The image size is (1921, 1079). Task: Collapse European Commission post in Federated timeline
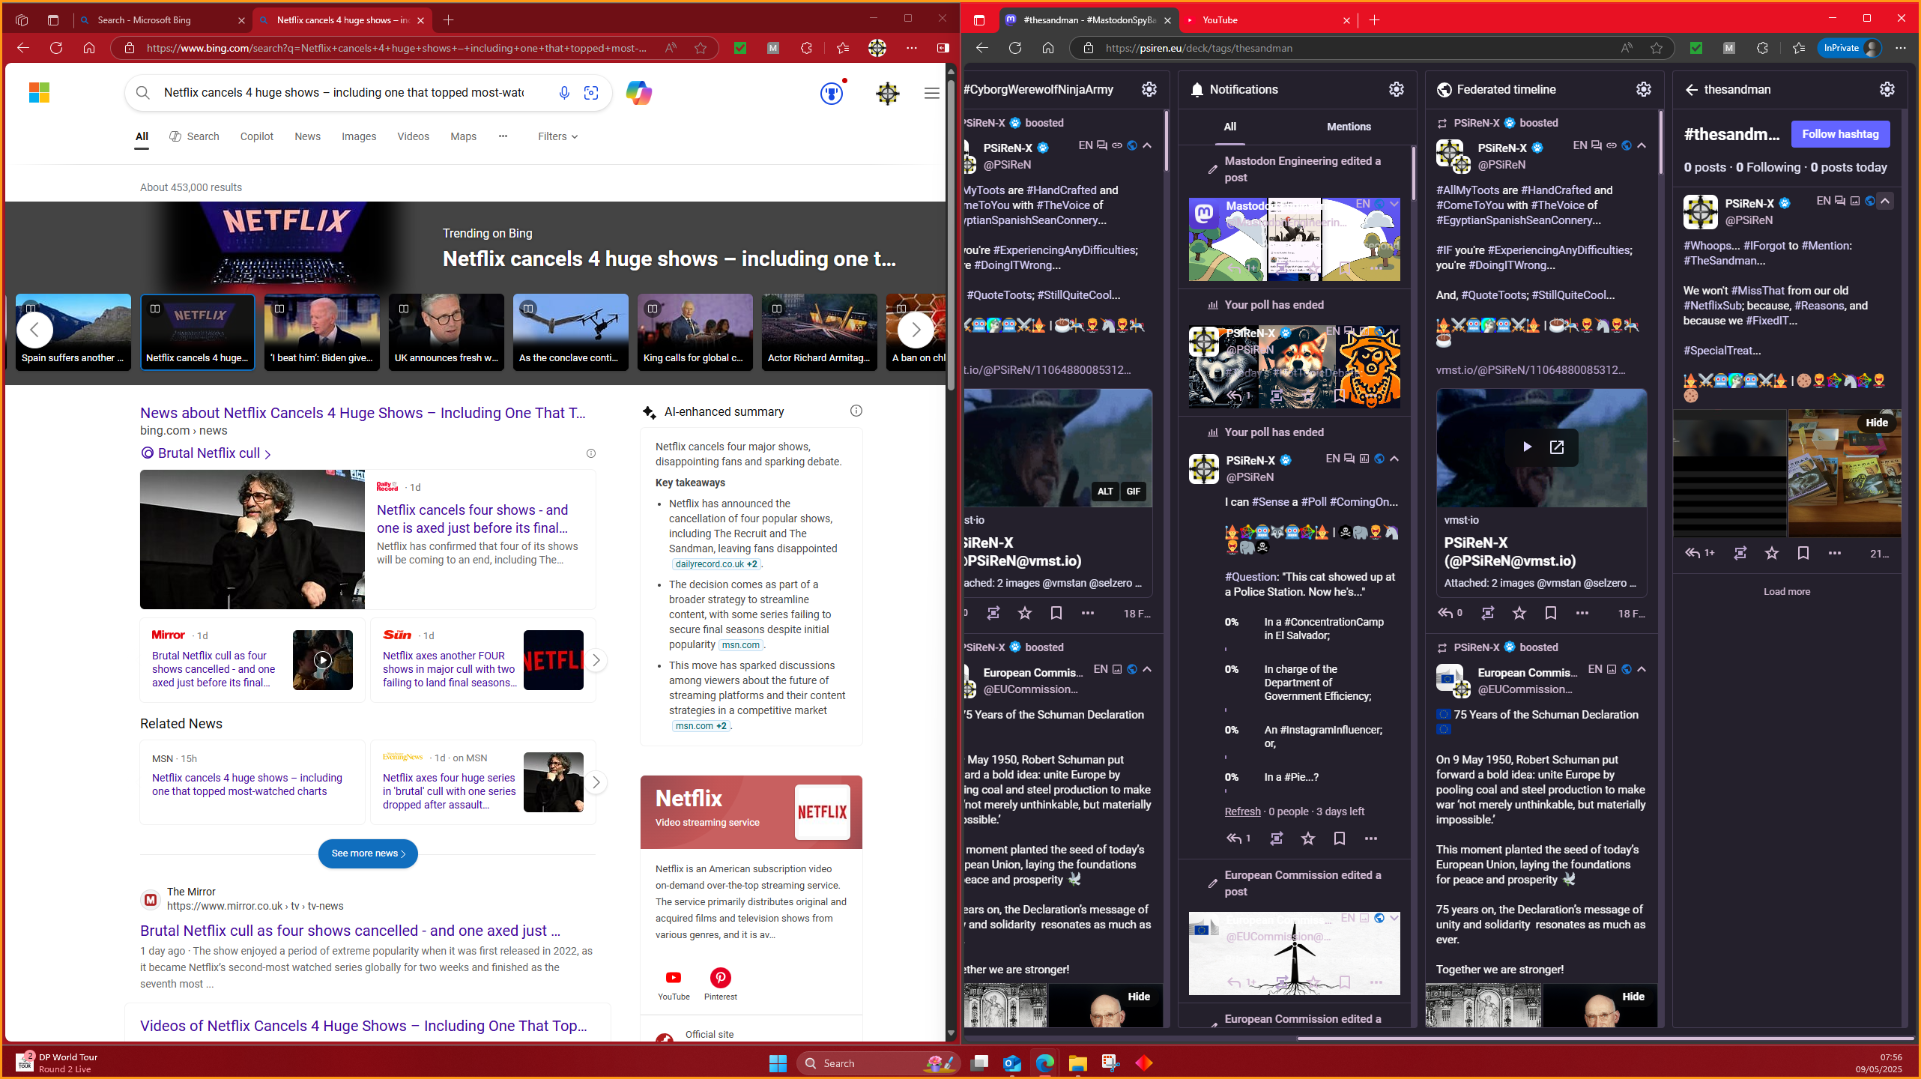click(x=1641, y=670)
